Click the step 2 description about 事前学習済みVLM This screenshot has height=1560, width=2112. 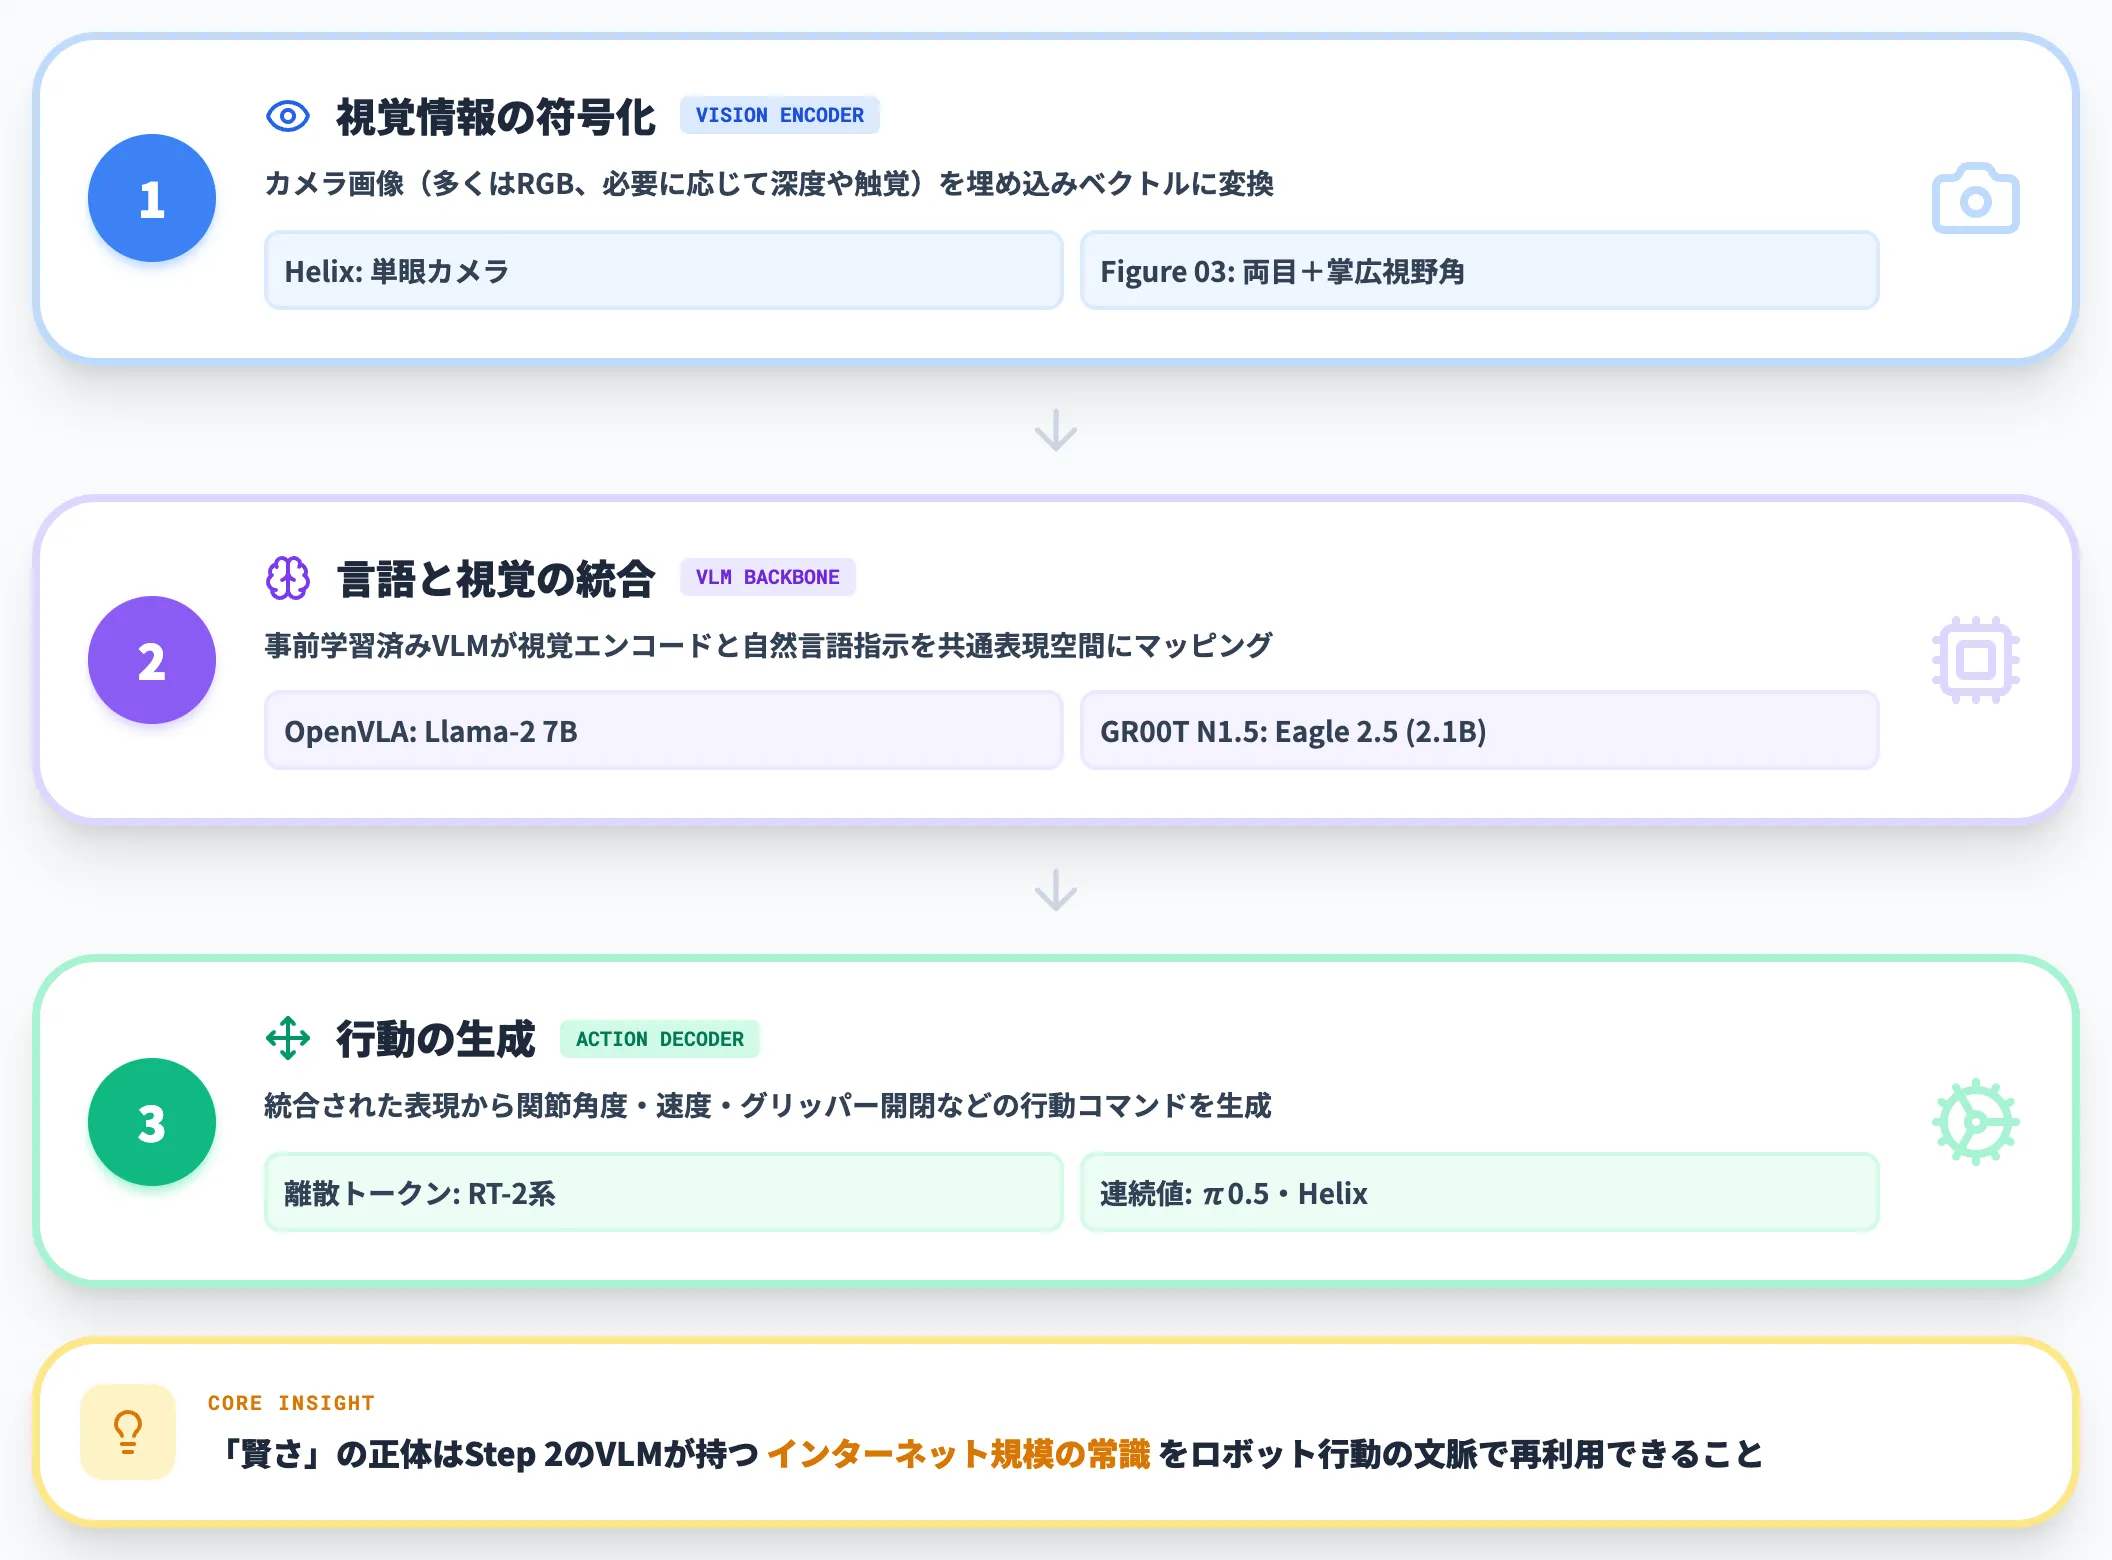(768, 645)
